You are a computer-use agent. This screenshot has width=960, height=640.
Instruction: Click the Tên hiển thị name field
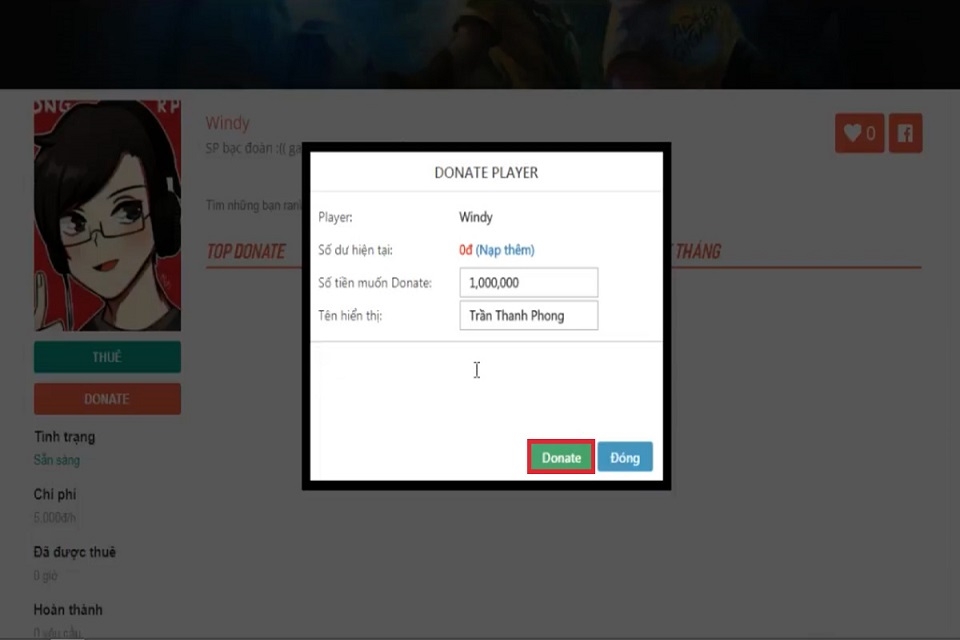click(528, 315)
